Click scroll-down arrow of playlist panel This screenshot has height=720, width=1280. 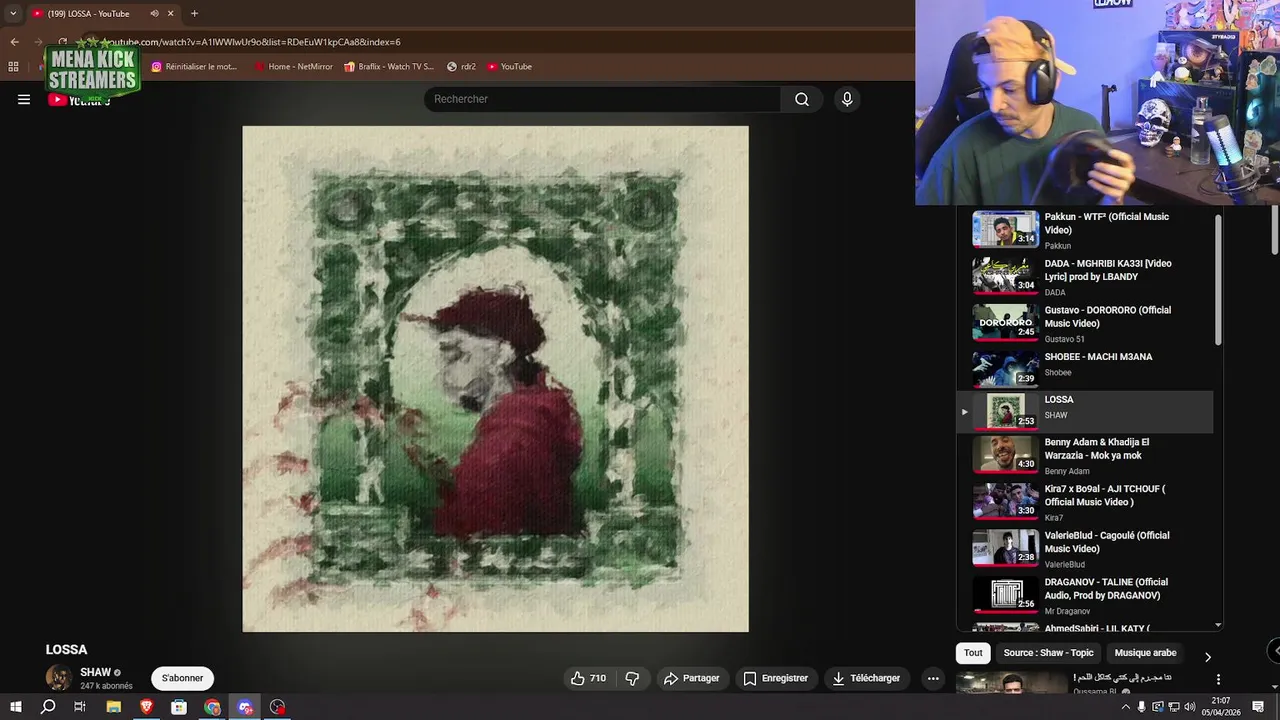click(1218, 625)
